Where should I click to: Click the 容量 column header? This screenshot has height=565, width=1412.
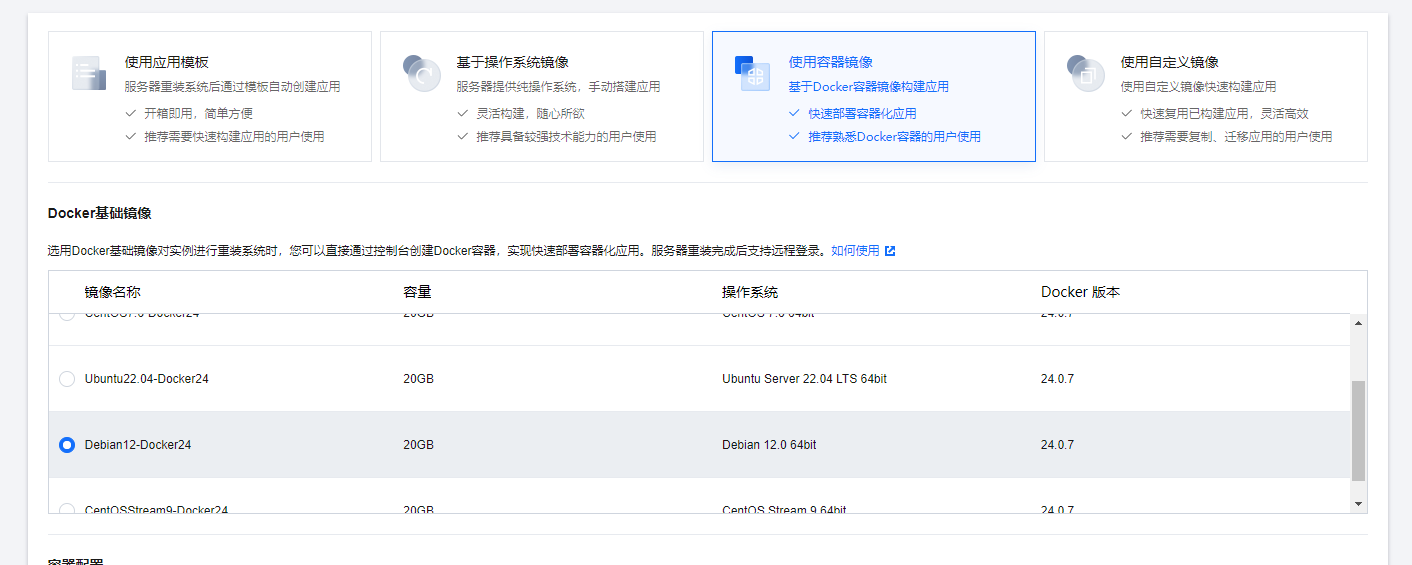[x=417, y=292]
